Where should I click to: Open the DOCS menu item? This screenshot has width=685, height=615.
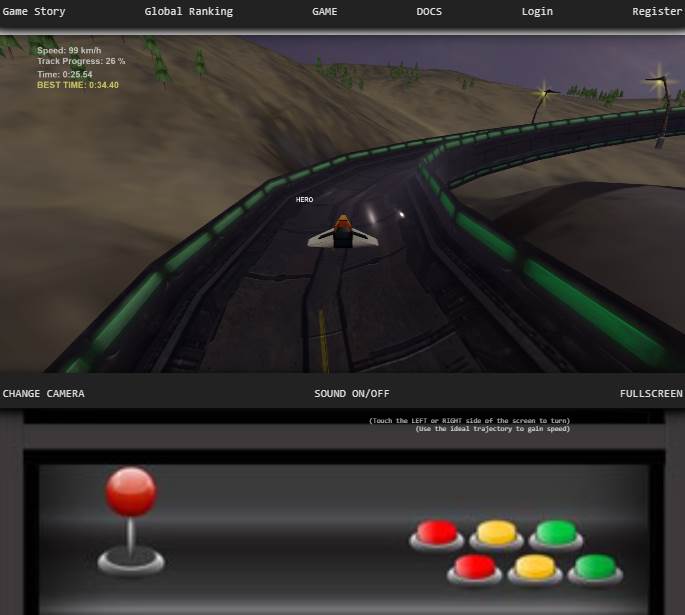point(429,12)
